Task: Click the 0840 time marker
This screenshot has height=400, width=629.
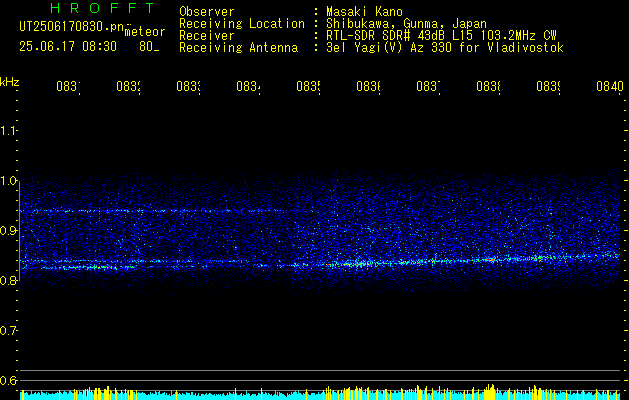Action: point(610,87)
